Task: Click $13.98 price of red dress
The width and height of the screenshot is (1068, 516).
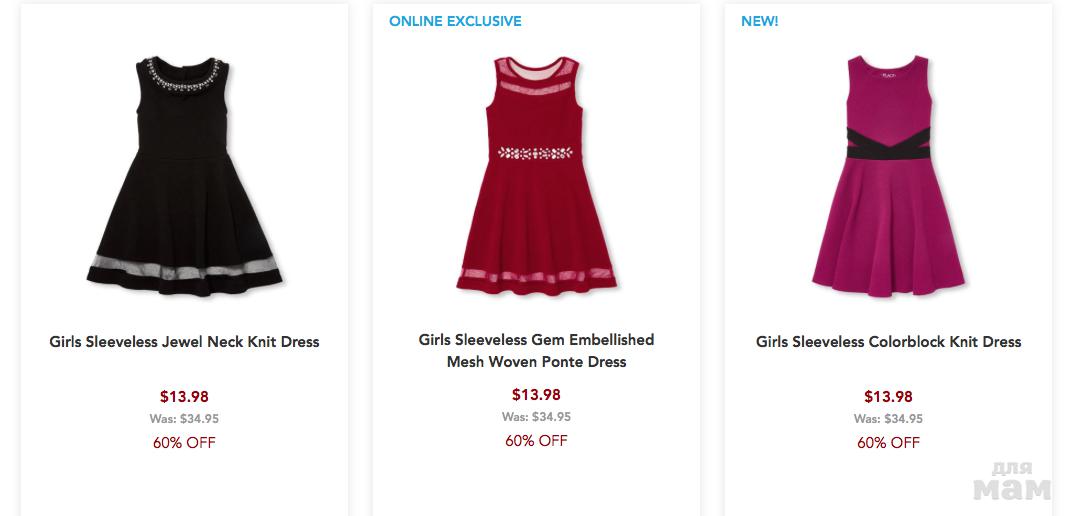Action: click(x=536, y=395)
